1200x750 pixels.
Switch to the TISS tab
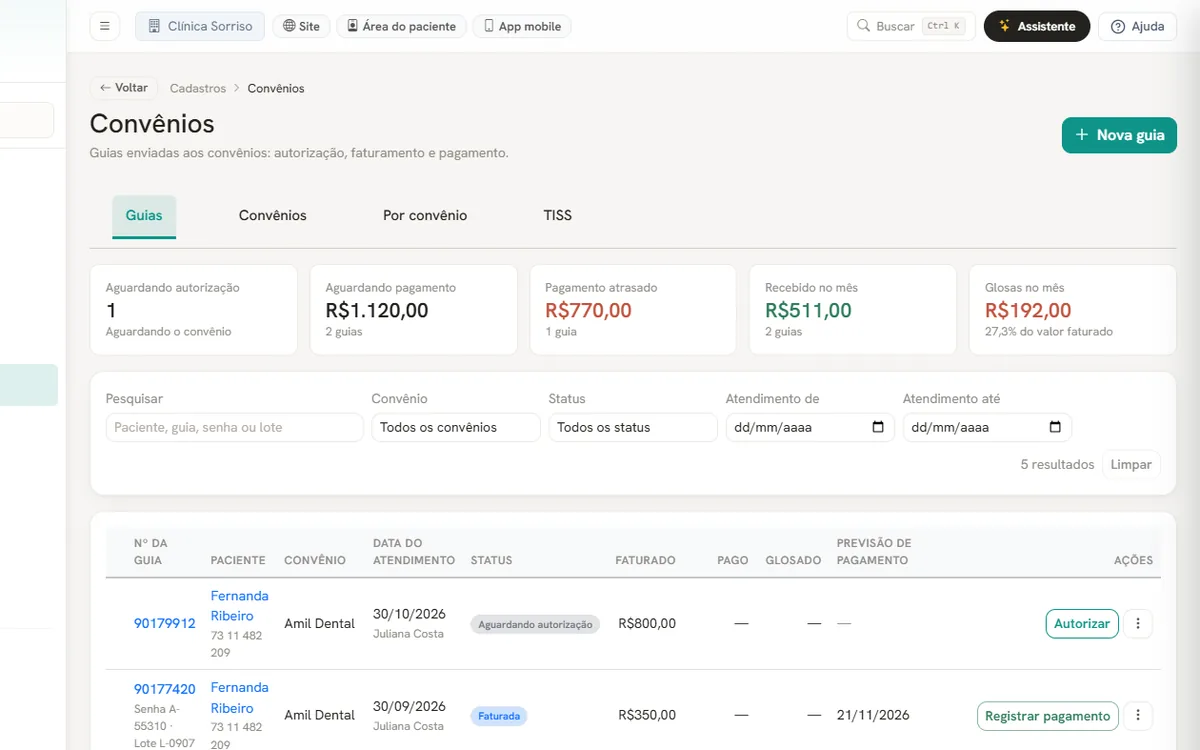(x=558, y=215)
